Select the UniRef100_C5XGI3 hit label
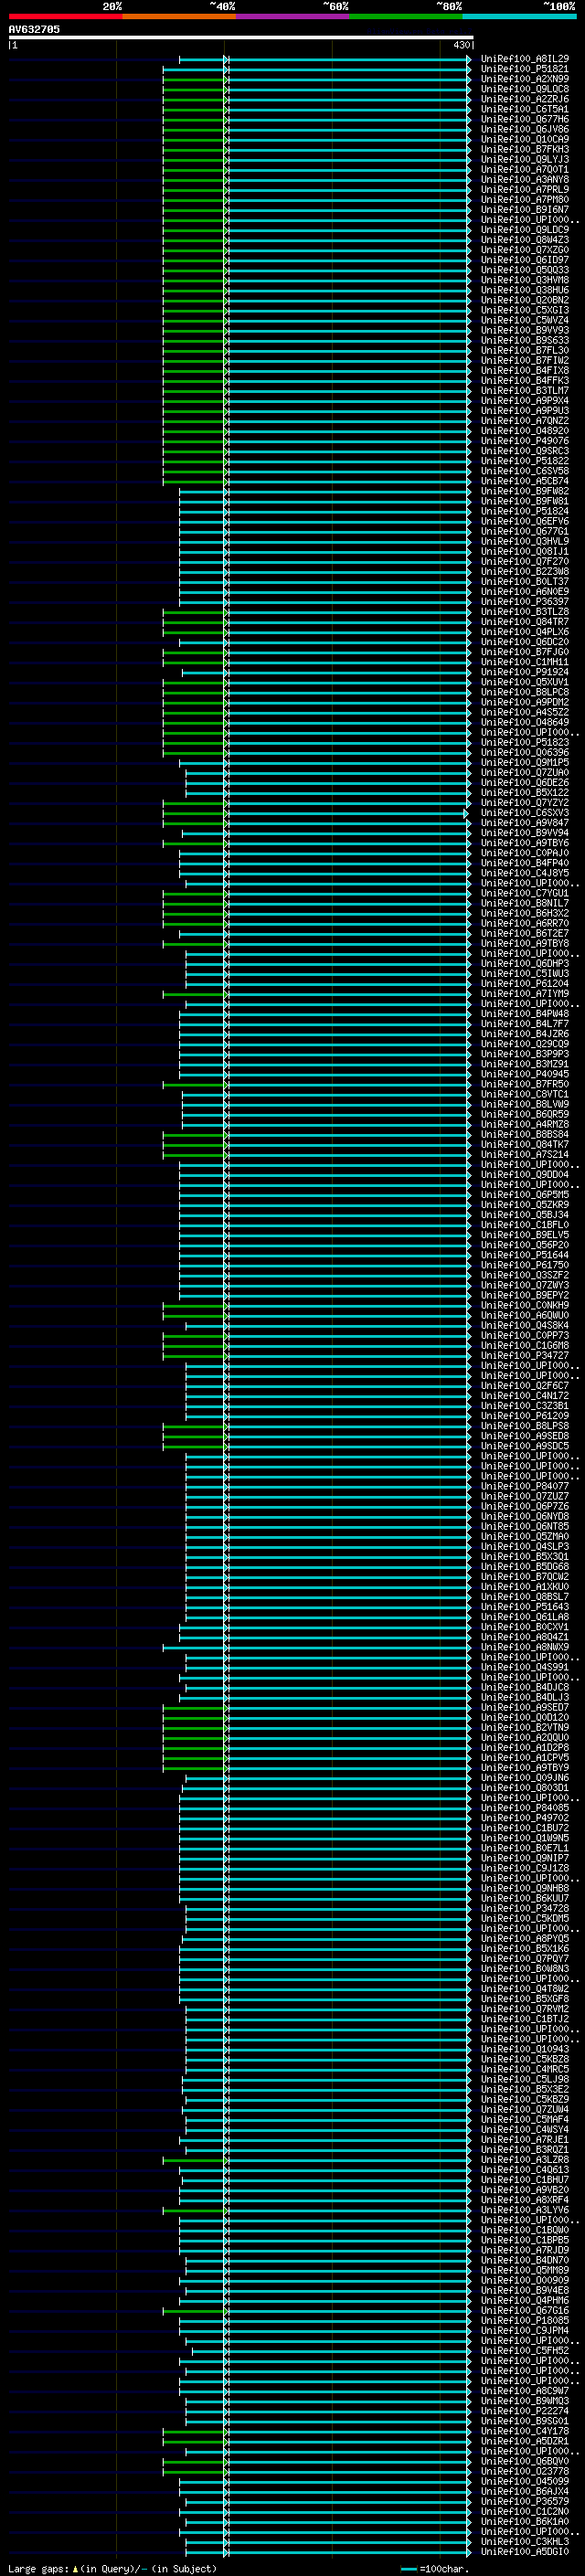 tap(524, 310)
